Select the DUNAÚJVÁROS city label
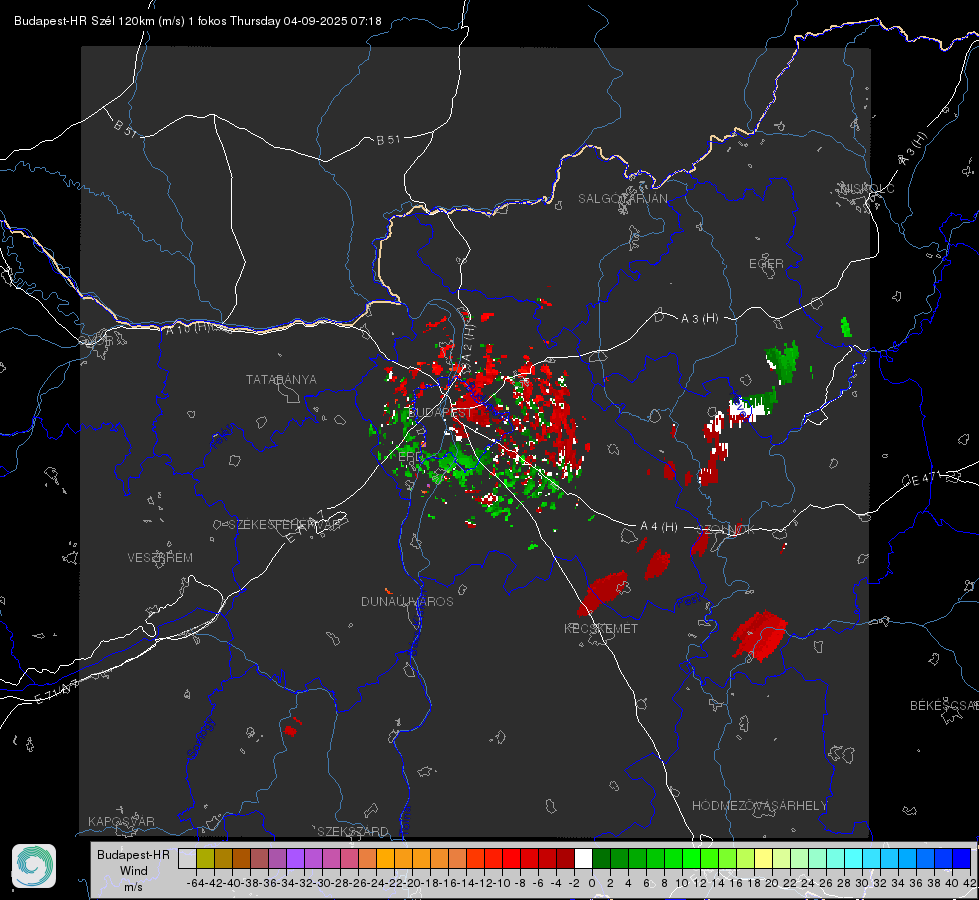This screenshot has width=979, height=900. point(407,601)
